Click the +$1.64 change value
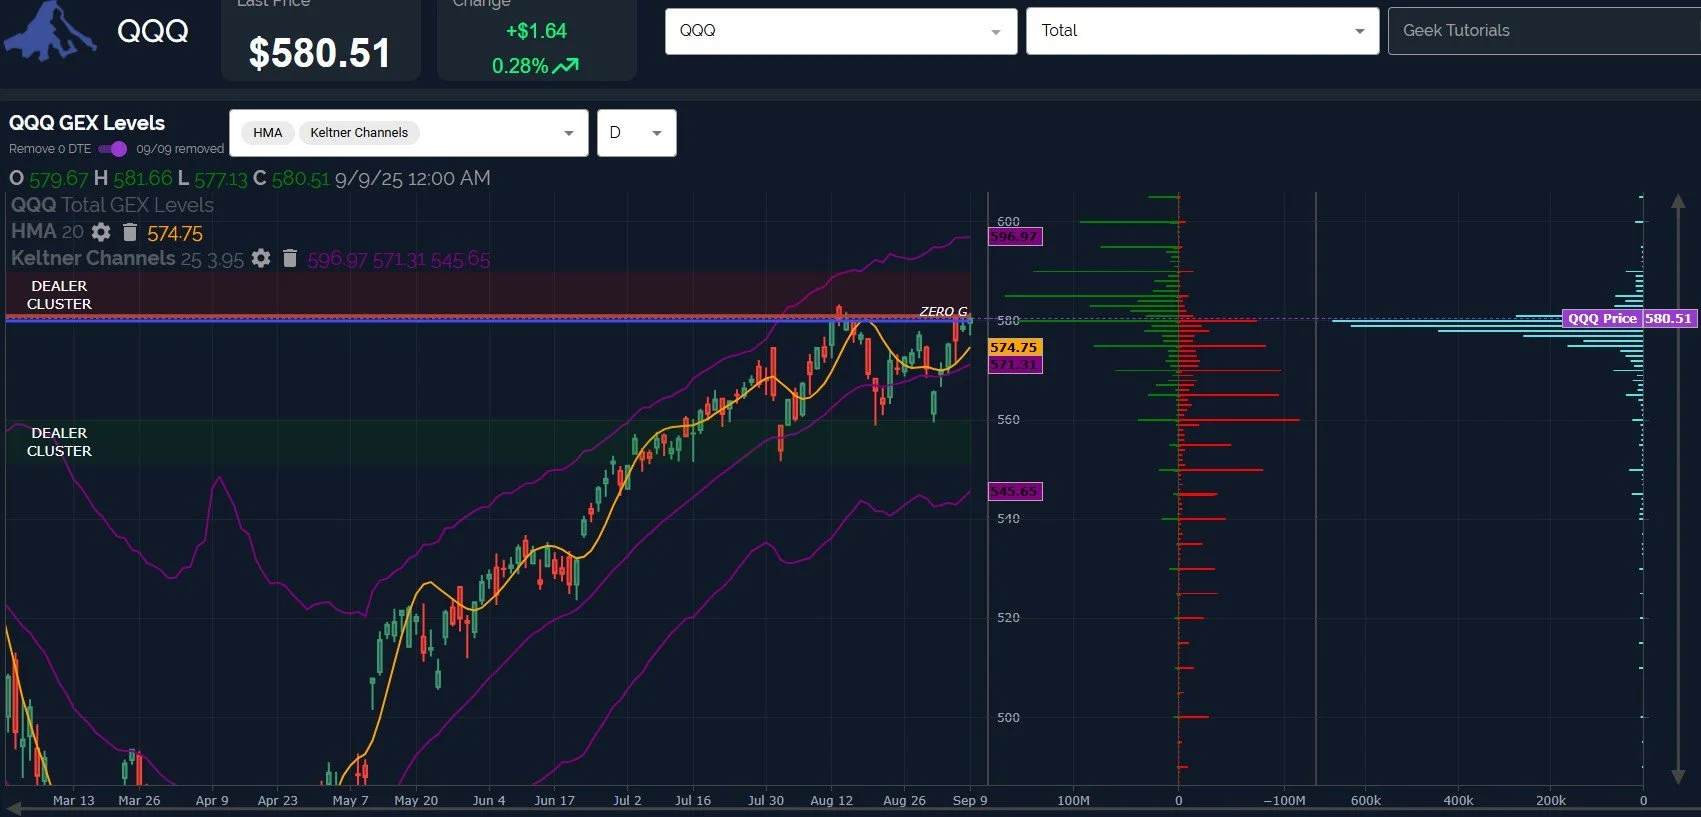The height and width of the screenshot is (817, 1701). click(x=536, y=31)
